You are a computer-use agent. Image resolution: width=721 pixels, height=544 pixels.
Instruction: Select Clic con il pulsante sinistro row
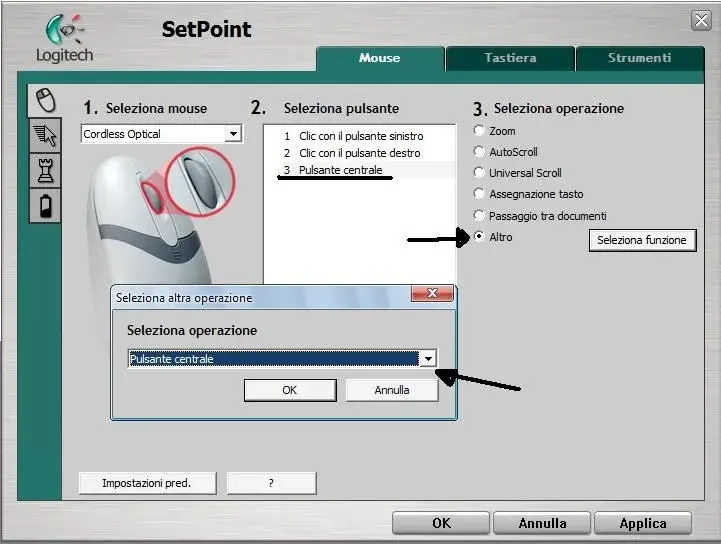(360, 136)
